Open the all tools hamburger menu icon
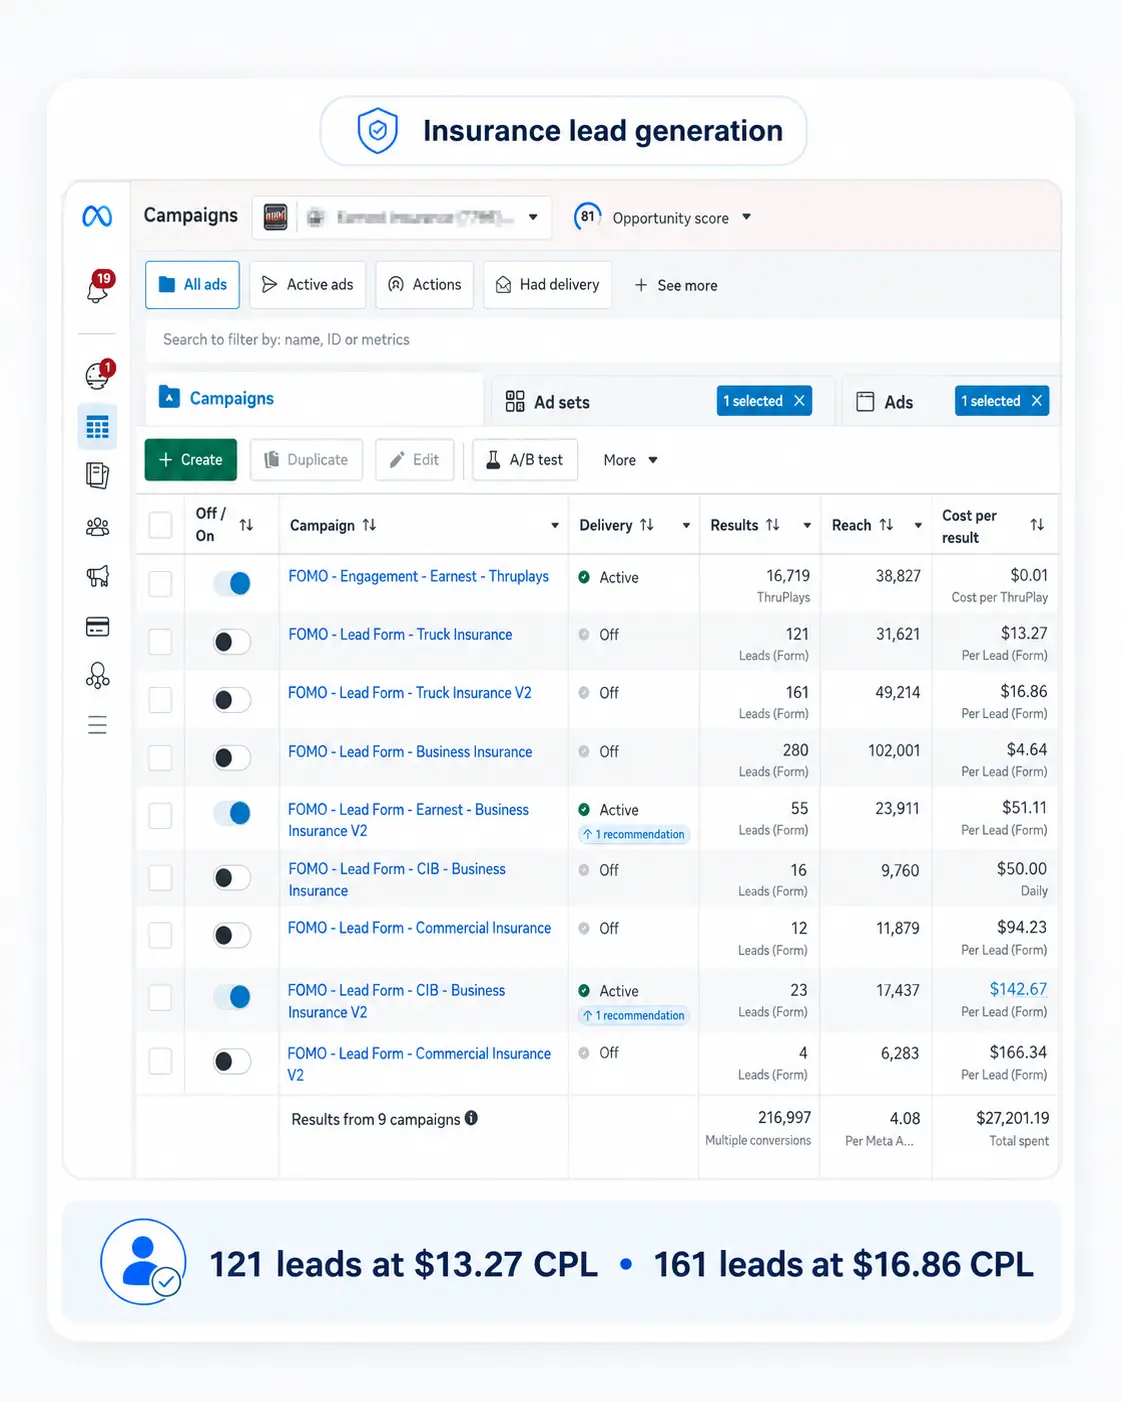 click(97, 725)
